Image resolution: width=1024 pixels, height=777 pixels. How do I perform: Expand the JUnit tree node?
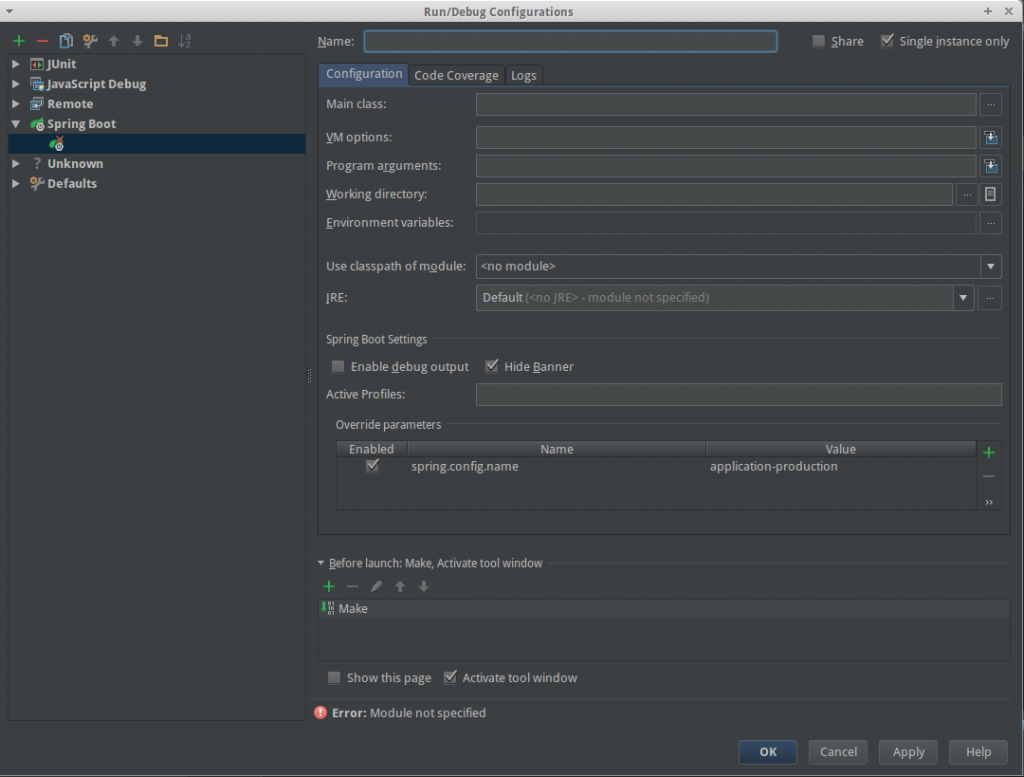point(16,64)
